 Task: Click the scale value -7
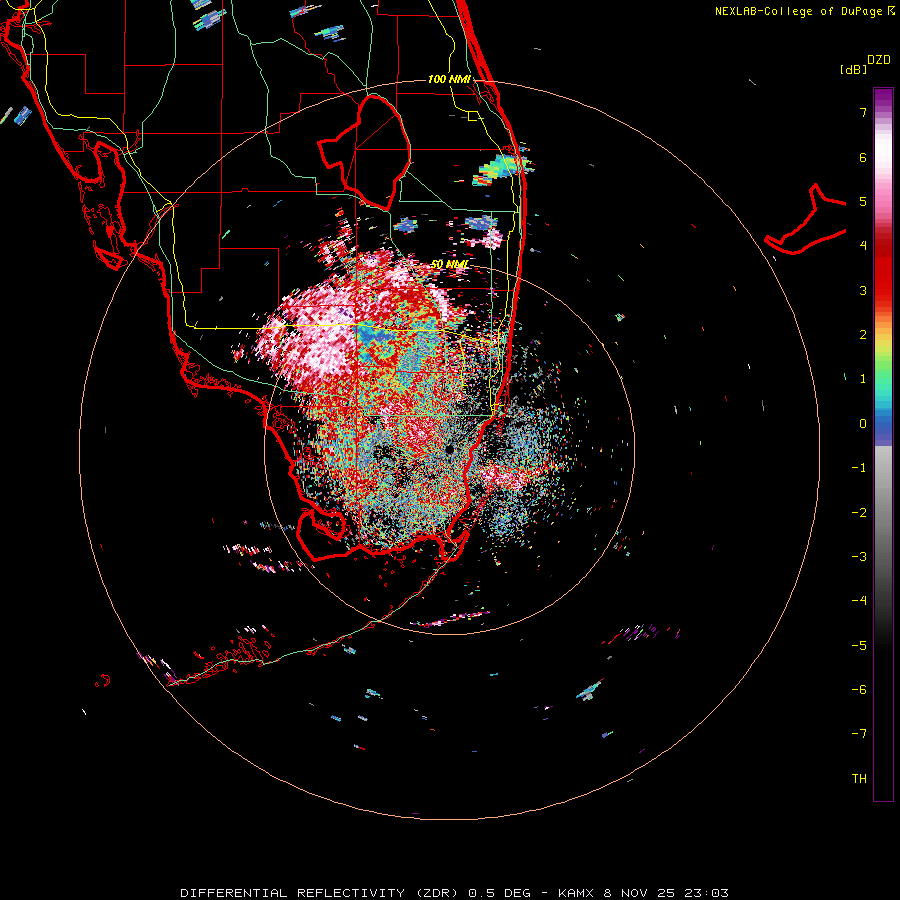859,734
